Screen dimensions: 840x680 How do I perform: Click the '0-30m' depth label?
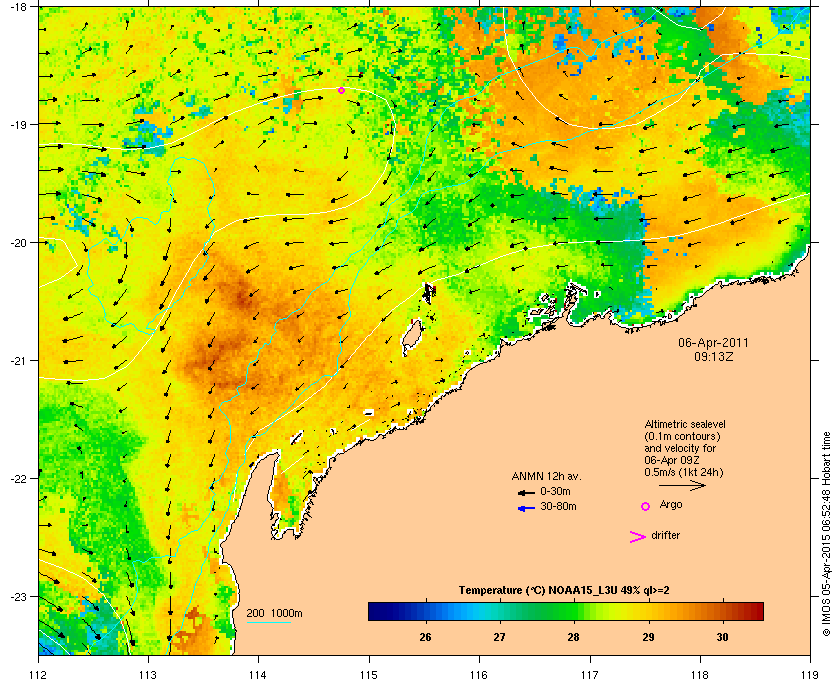(x=556, y=491)
